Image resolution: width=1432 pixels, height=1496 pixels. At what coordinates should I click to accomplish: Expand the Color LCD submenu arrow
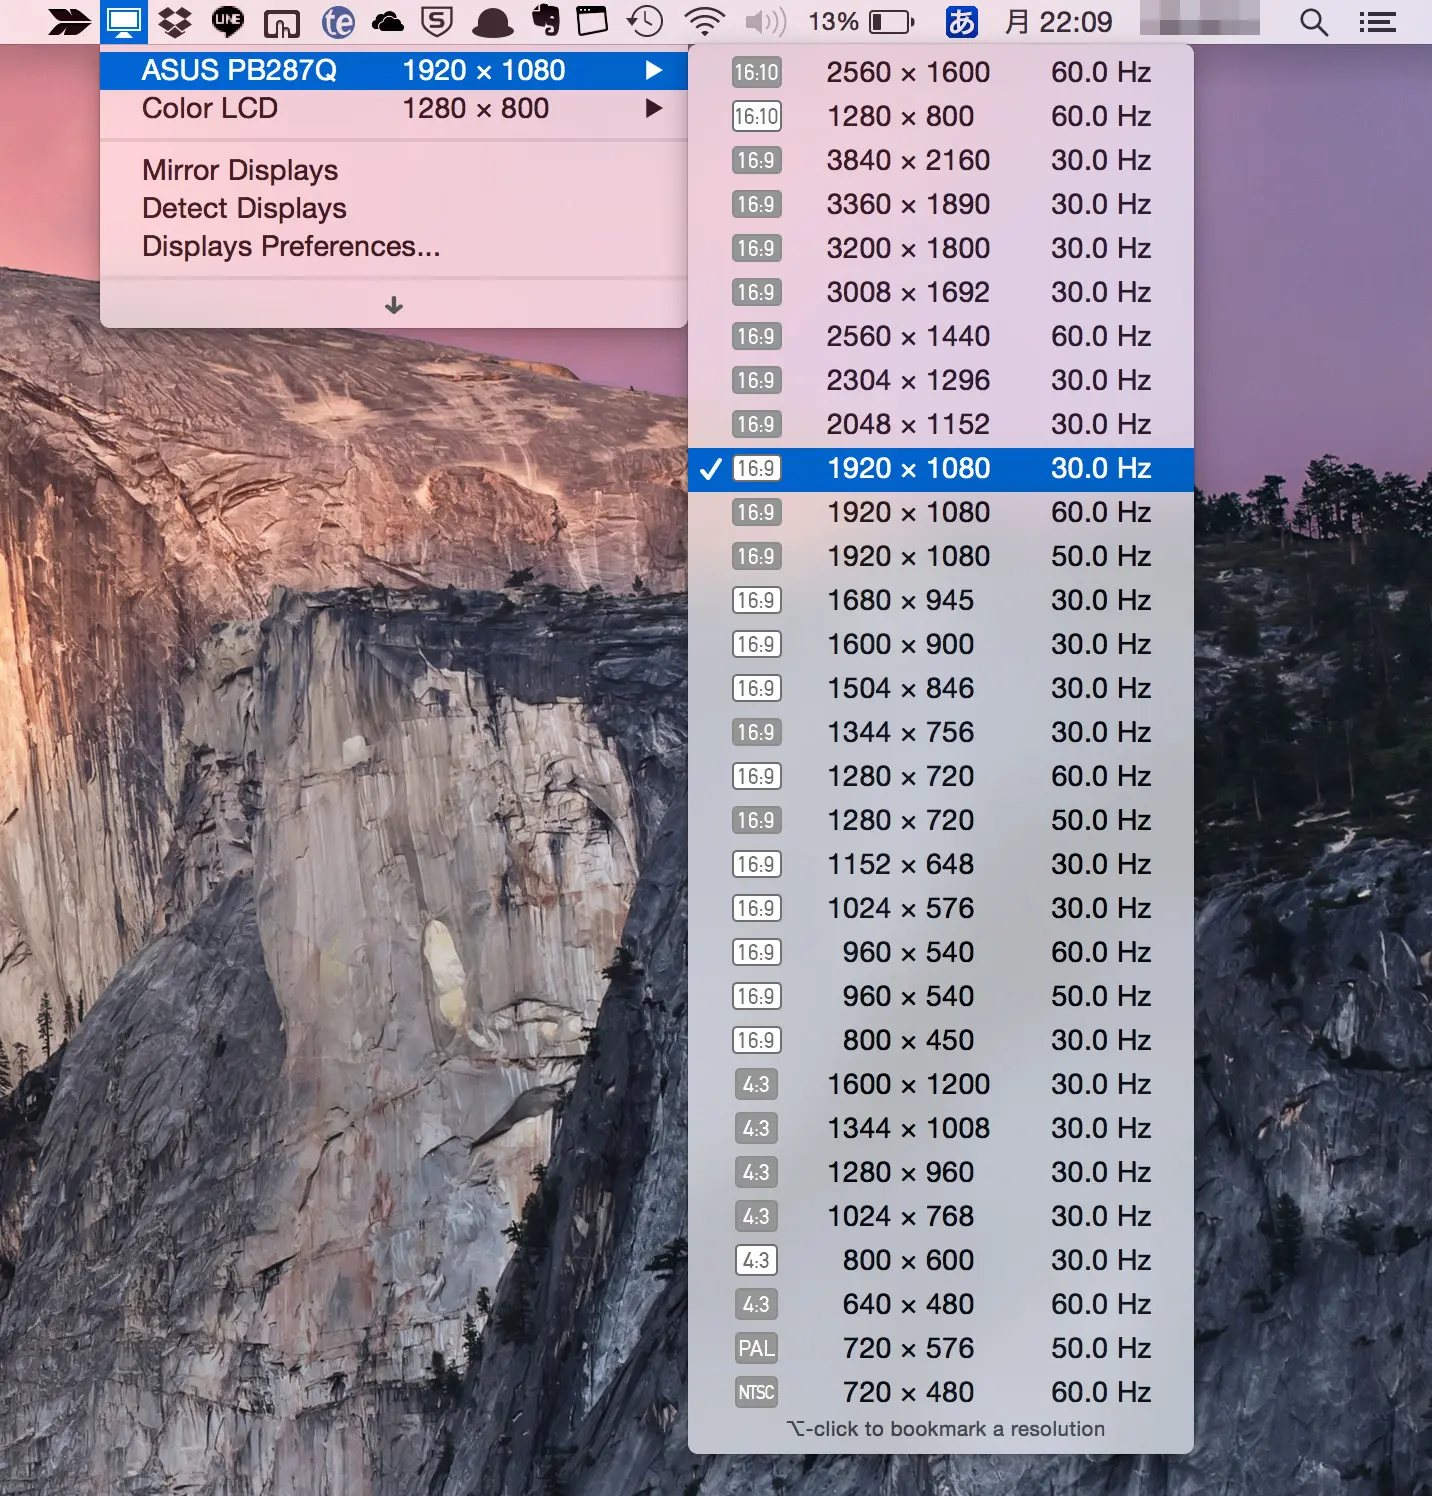654,108
